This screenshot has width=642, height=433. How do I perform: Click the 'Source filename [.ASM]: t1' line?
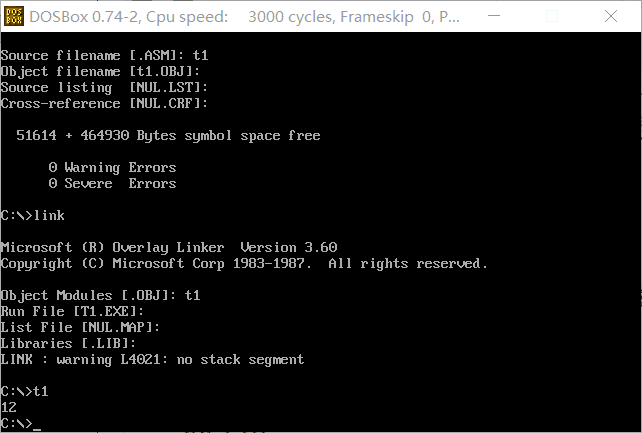pos(104,55)
